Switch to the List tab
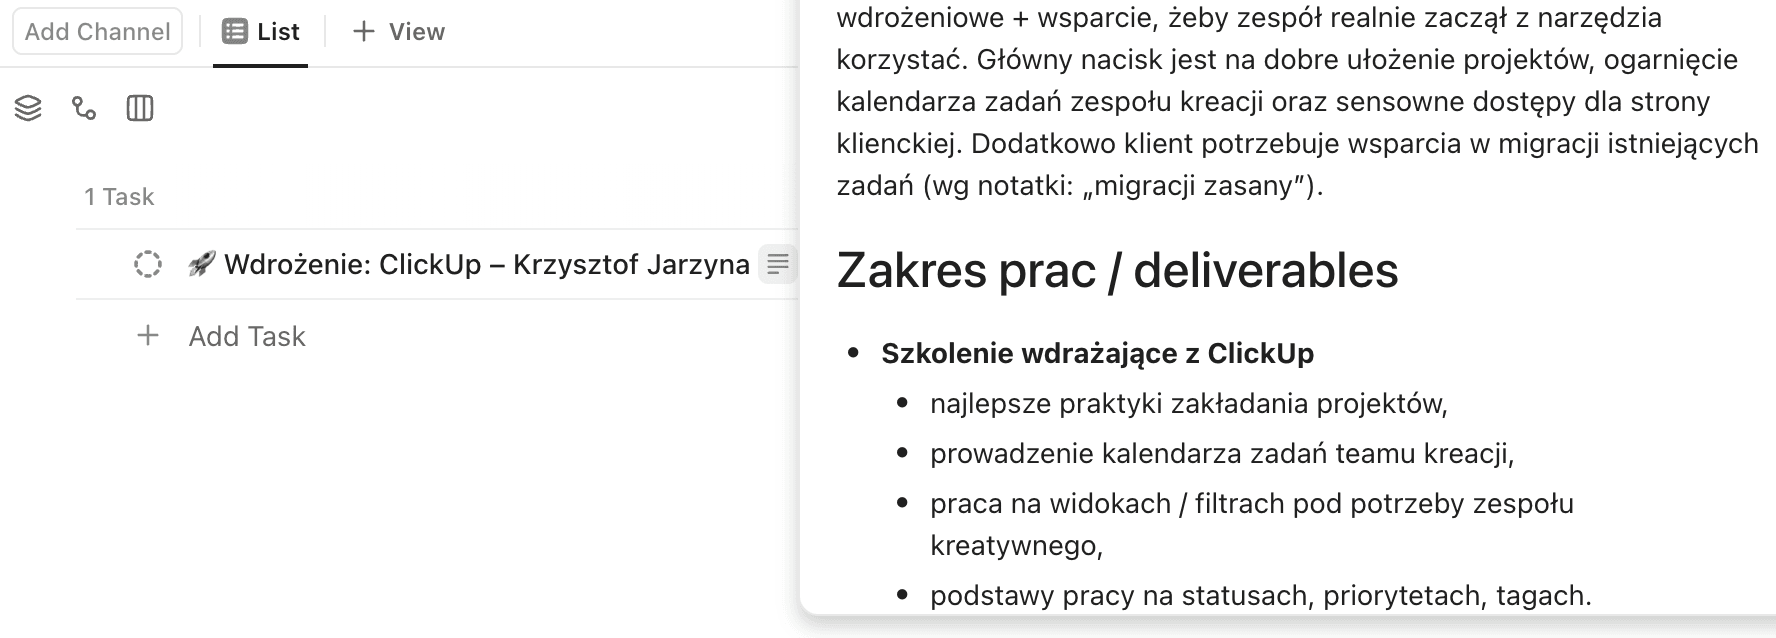 point(275,31)
